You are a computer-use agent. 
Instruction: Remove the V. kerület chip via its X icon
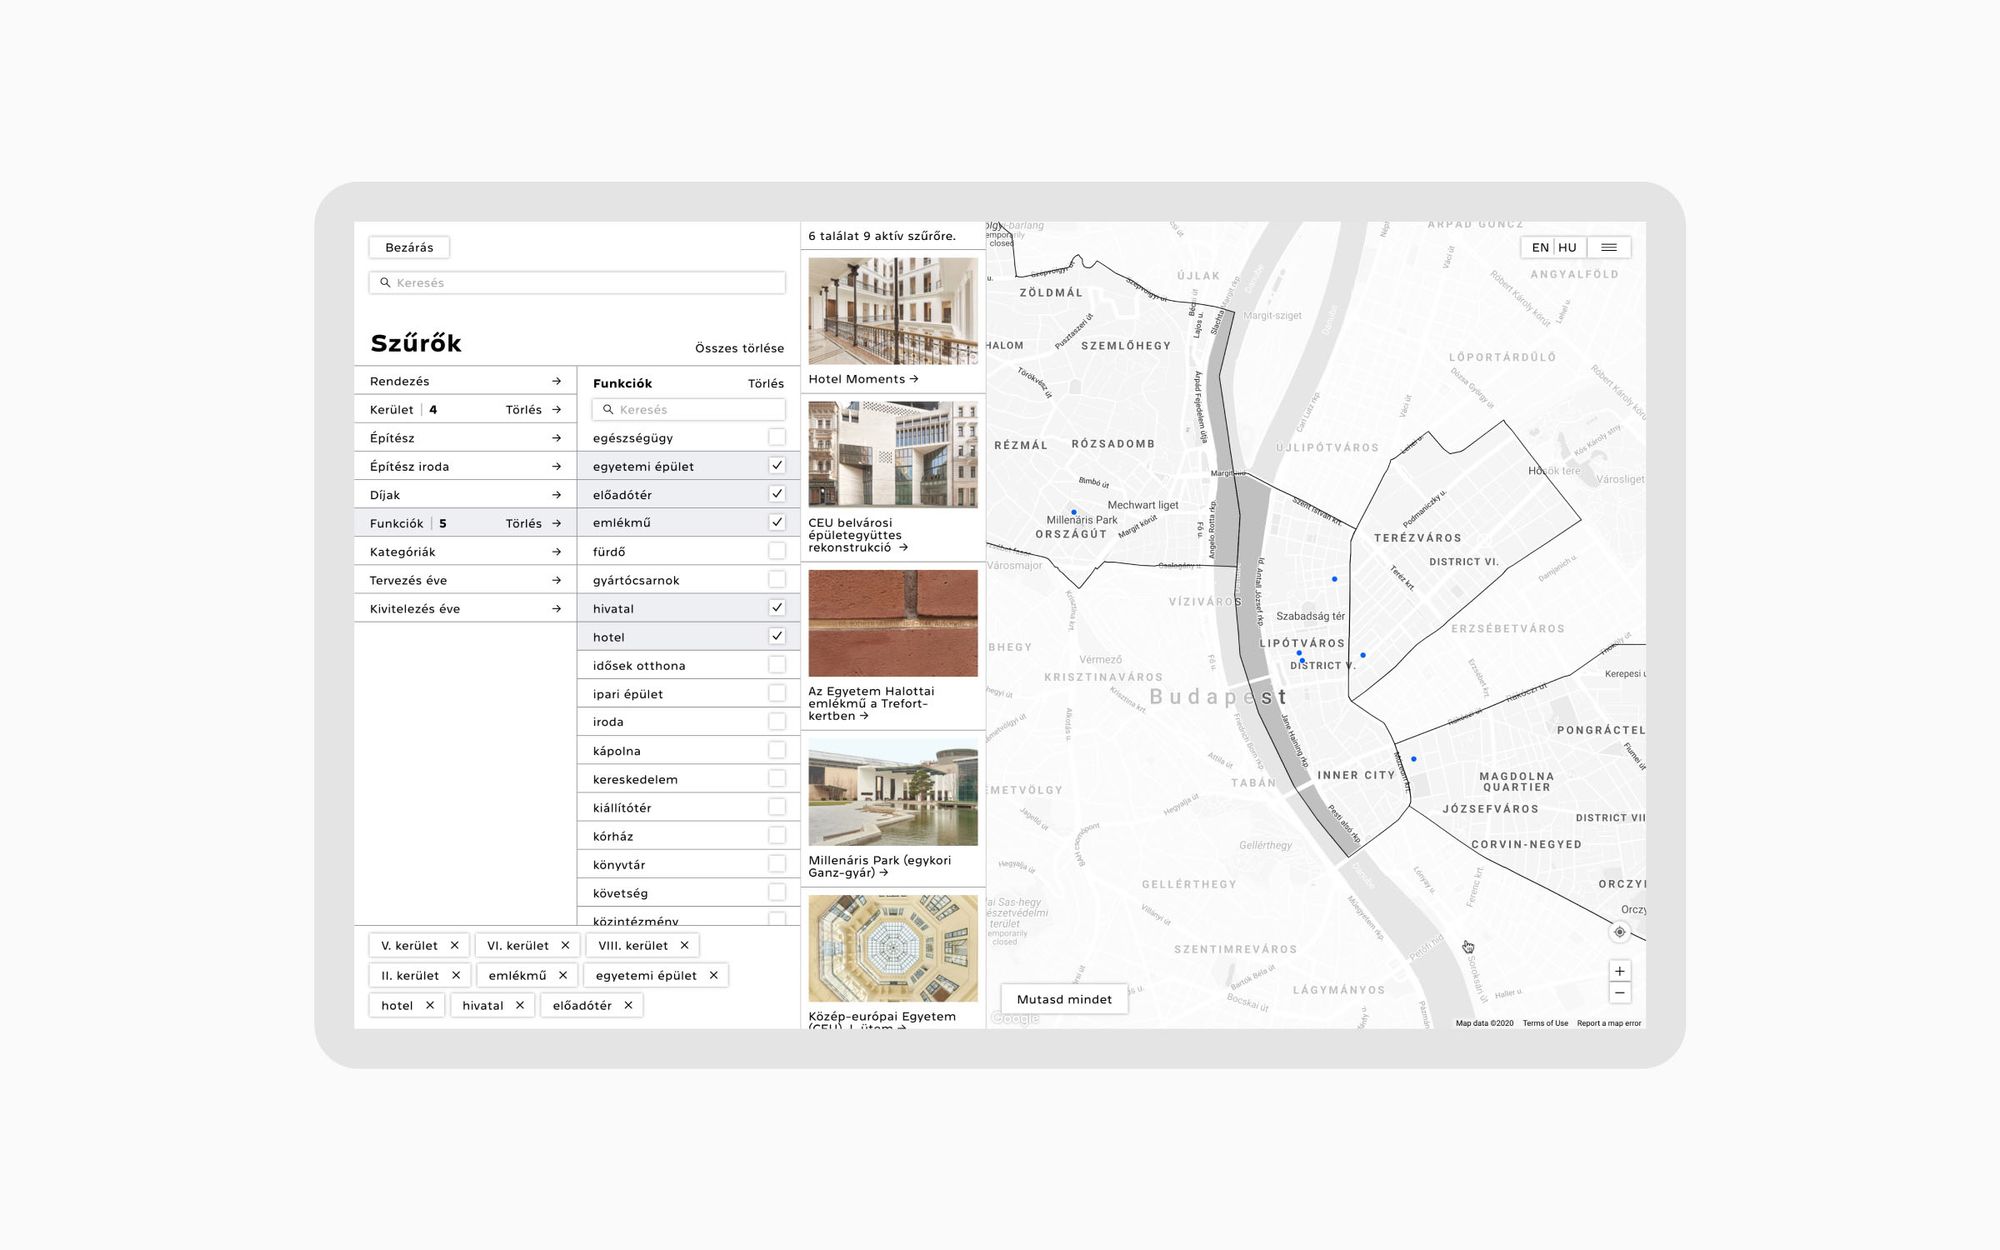(455, 944)
